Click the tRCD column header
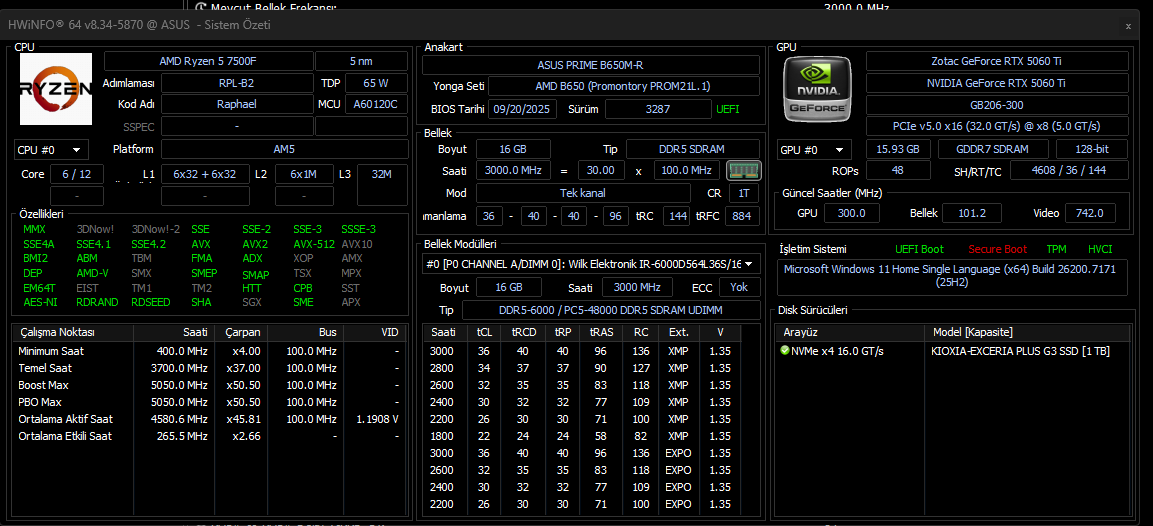The height and width of the screenshot is (526, 1153). point(523,333)
